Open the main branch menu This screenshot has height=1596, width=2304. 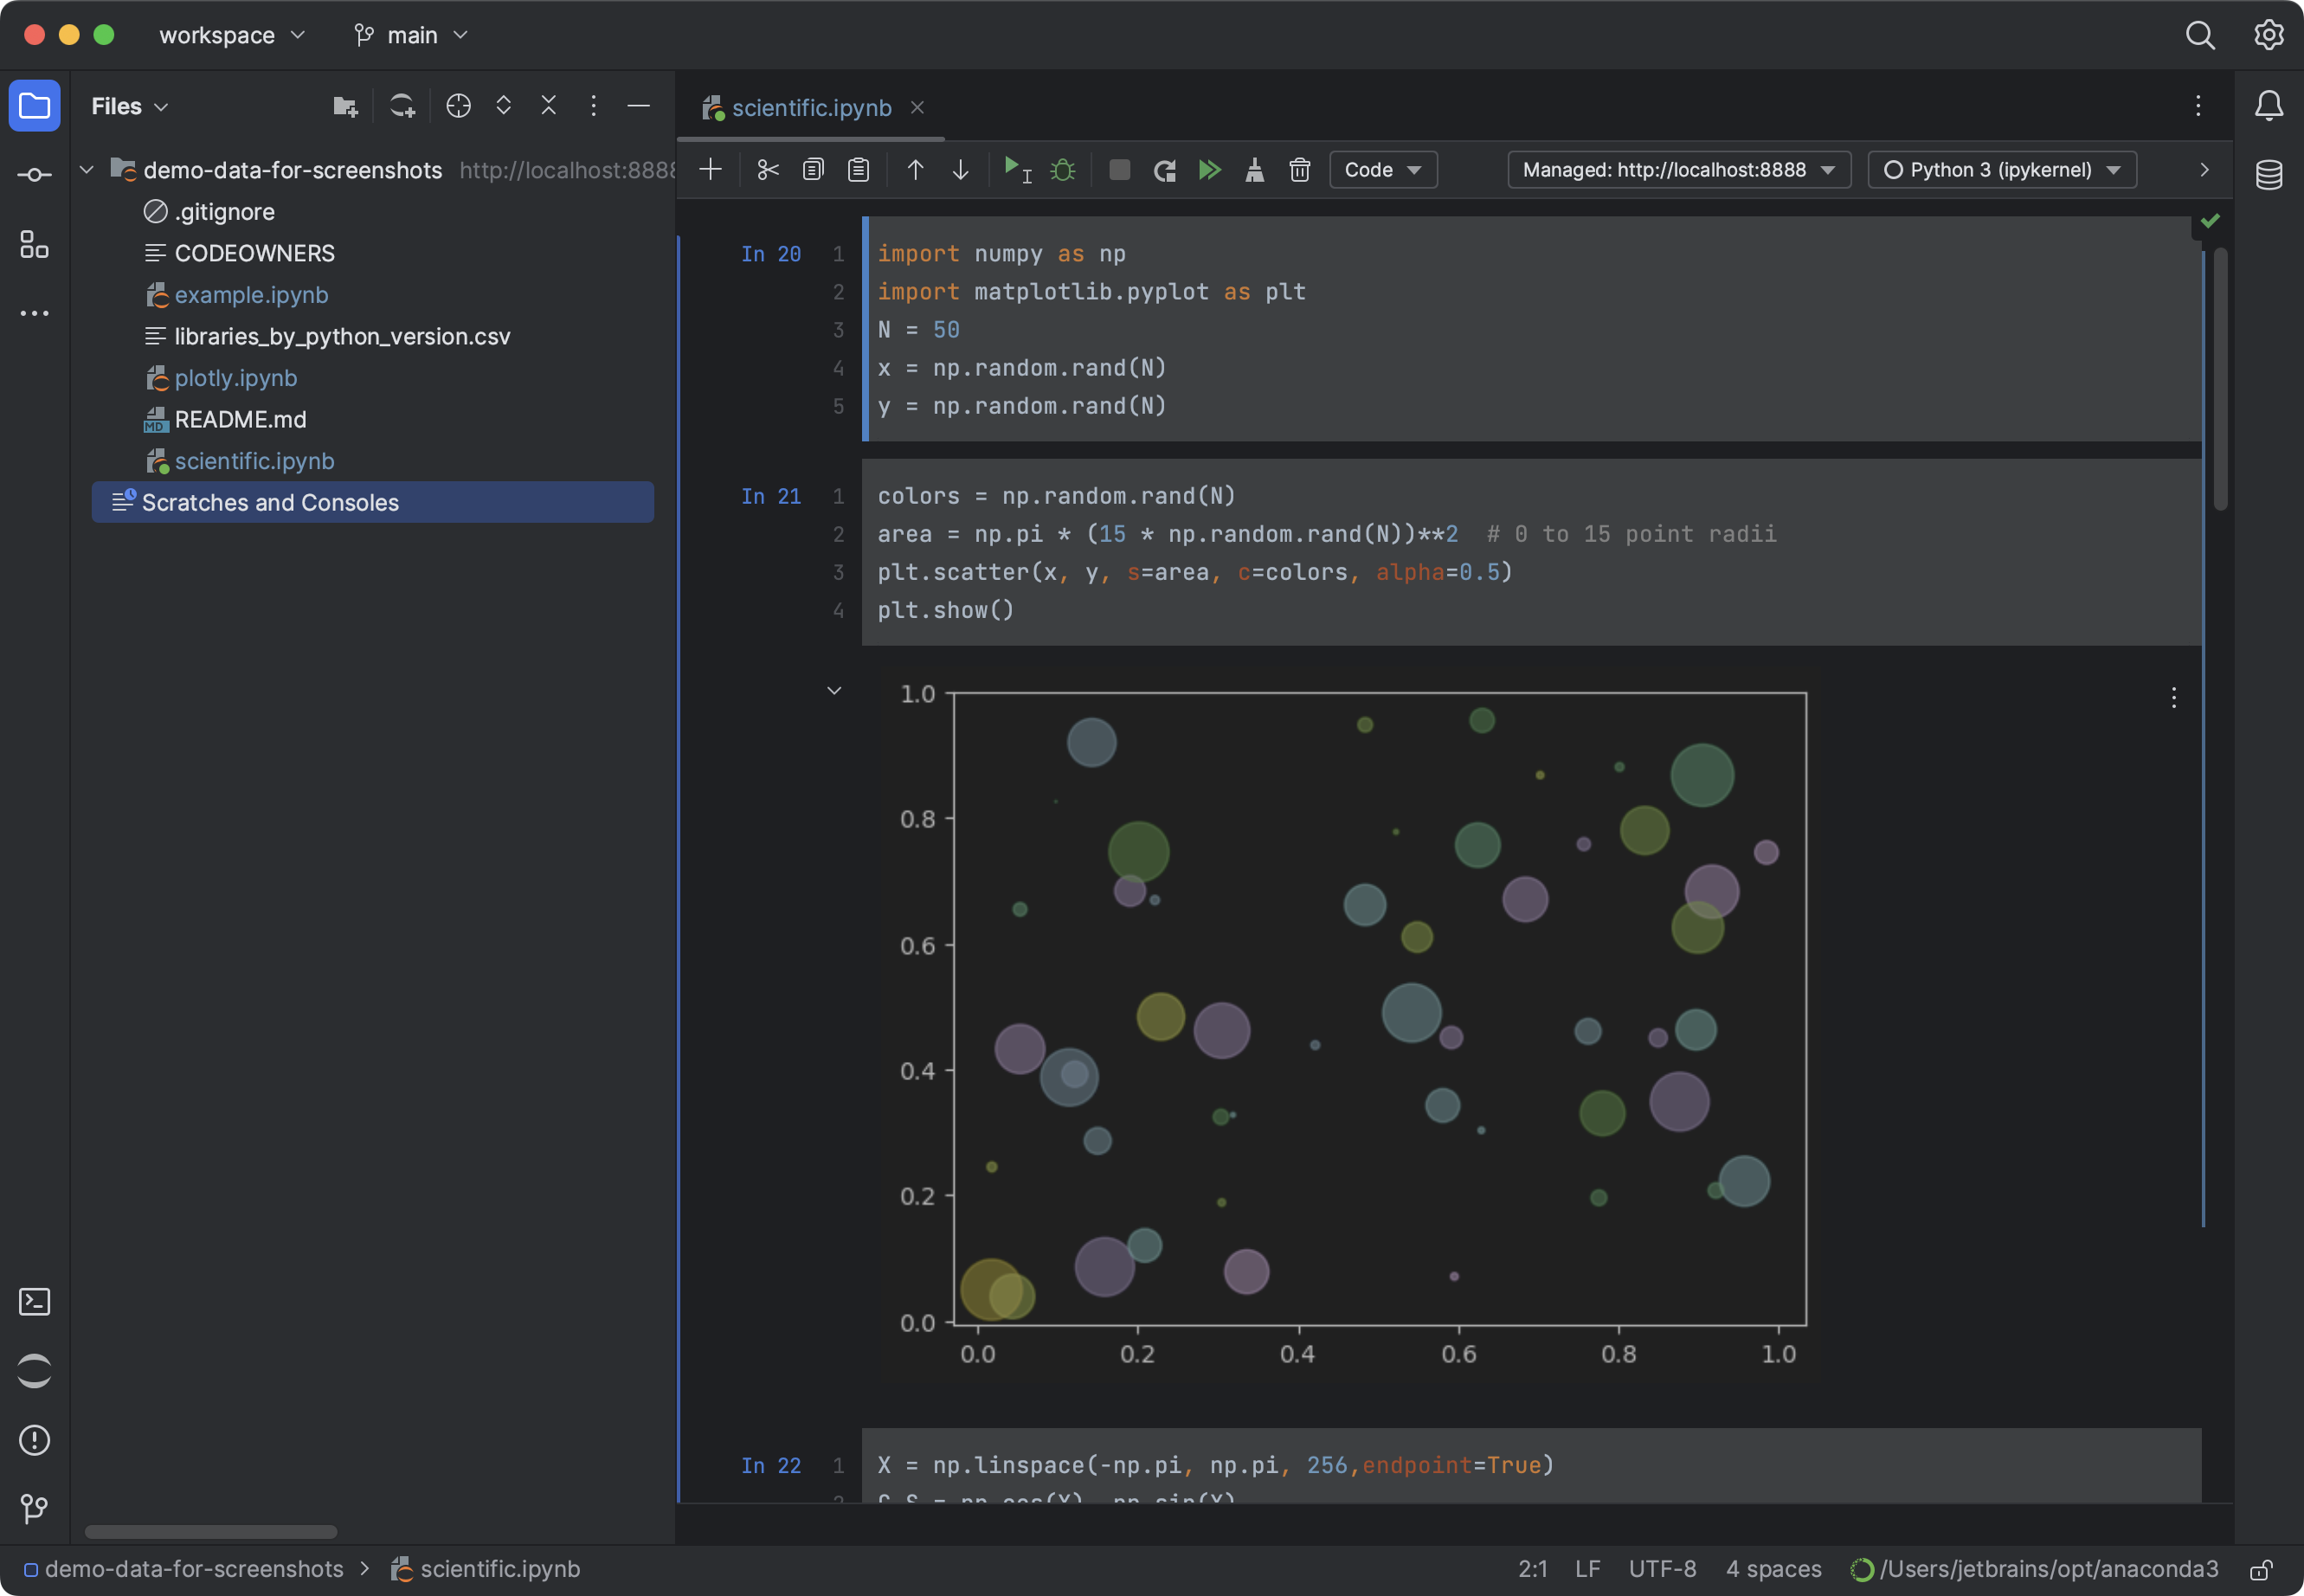click(x=411, y=34)
